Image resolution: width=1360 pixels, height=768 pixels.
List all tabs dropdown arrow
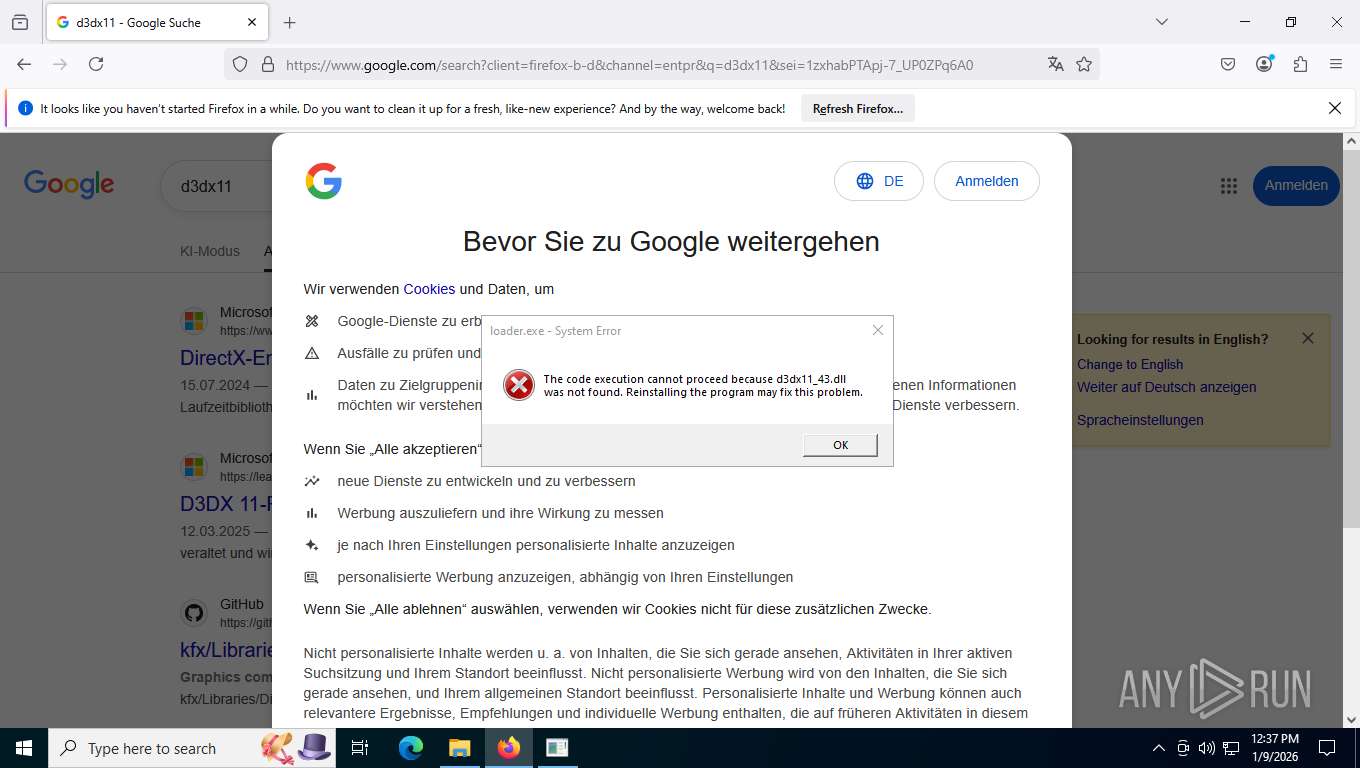coord(1161,22)
